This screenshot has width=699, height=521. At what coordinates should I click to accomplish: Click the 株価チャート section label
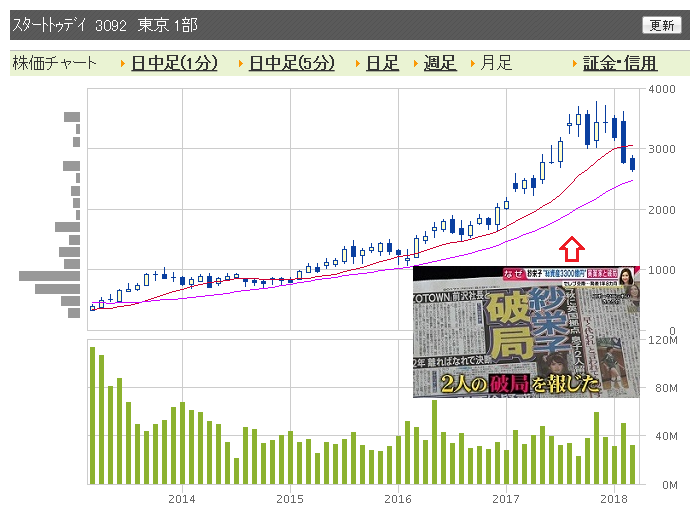(54, 63)
